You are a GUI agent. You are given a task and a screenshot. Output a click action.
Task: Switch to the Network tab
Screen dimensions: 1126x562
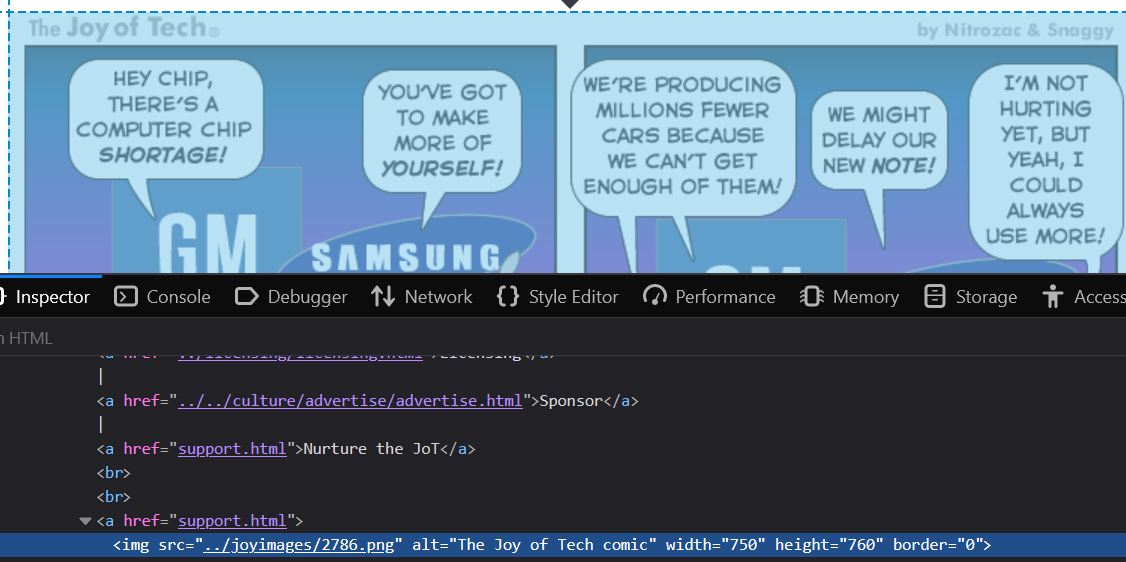click(x=421, y=296)
